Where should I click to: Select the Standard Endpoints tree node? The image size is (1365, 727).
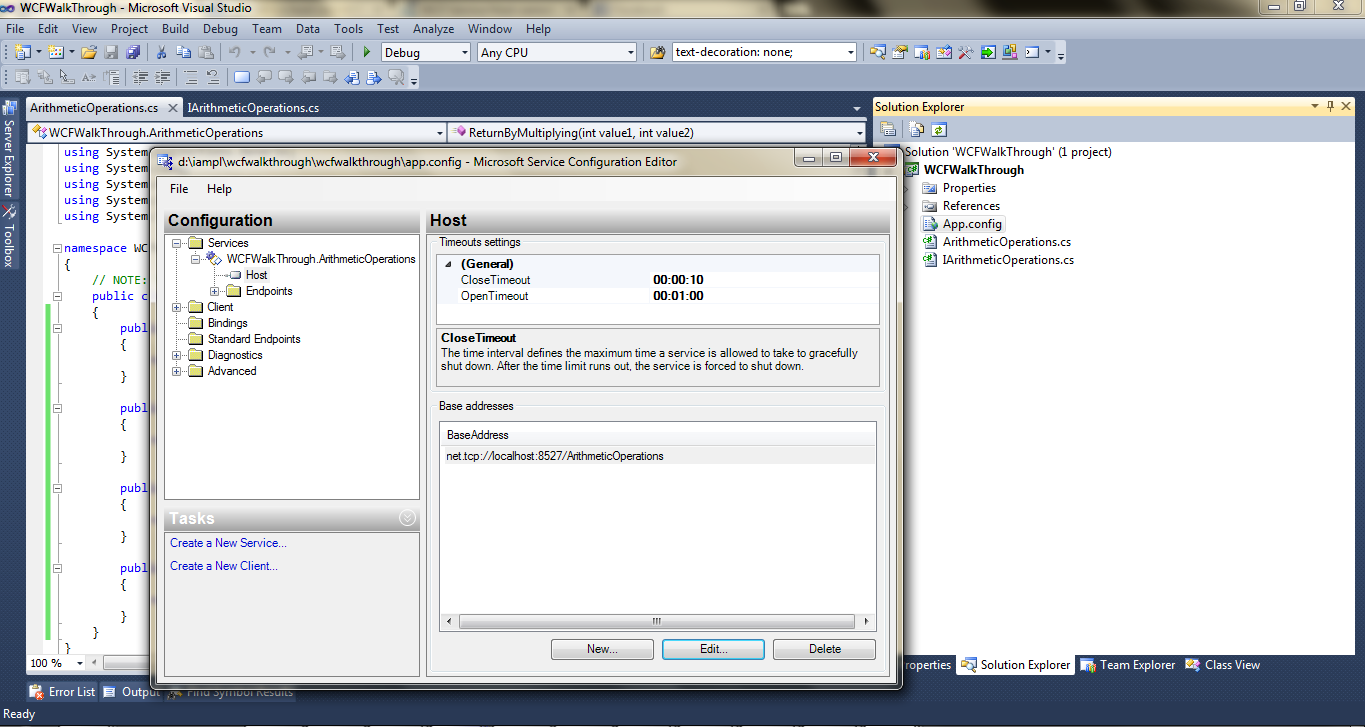[254, 339]
